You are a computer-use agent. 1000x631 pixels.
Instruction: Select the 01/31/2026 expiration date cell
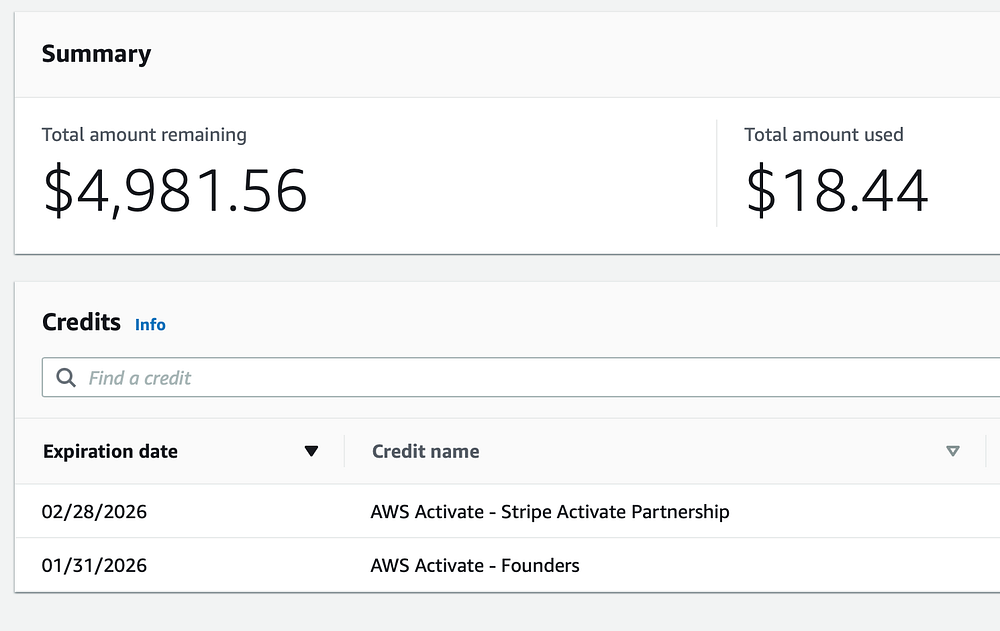[x=94, y=565]
